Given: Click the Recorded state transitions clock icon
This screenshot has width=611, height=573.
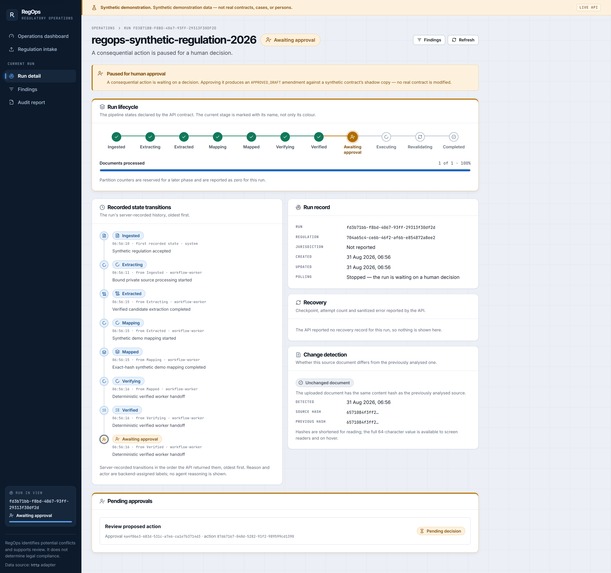Looking at the screenshot, I should (x=102, y=207).
